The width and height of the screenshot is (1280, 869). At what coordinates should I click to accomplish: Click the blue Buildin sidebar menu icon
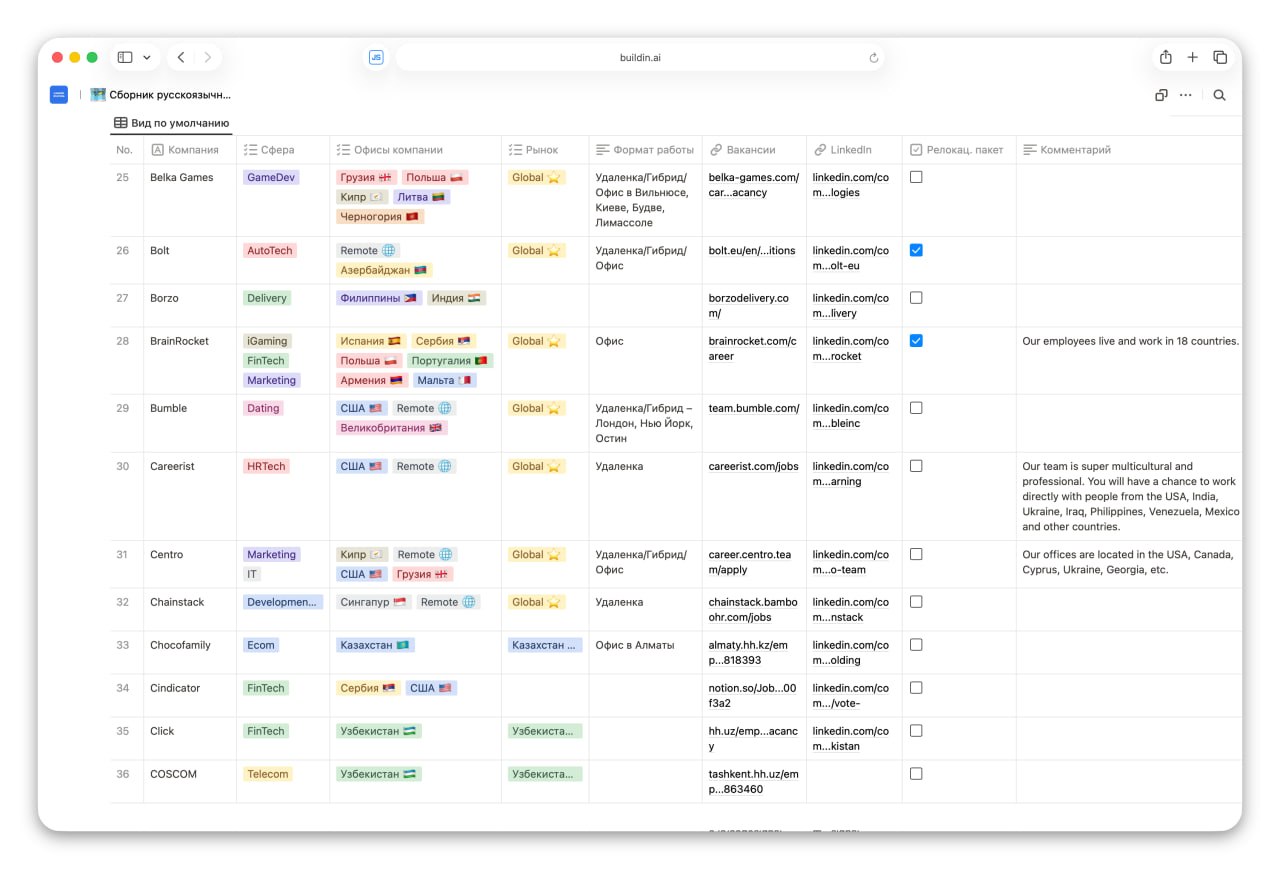pos(59,95)
